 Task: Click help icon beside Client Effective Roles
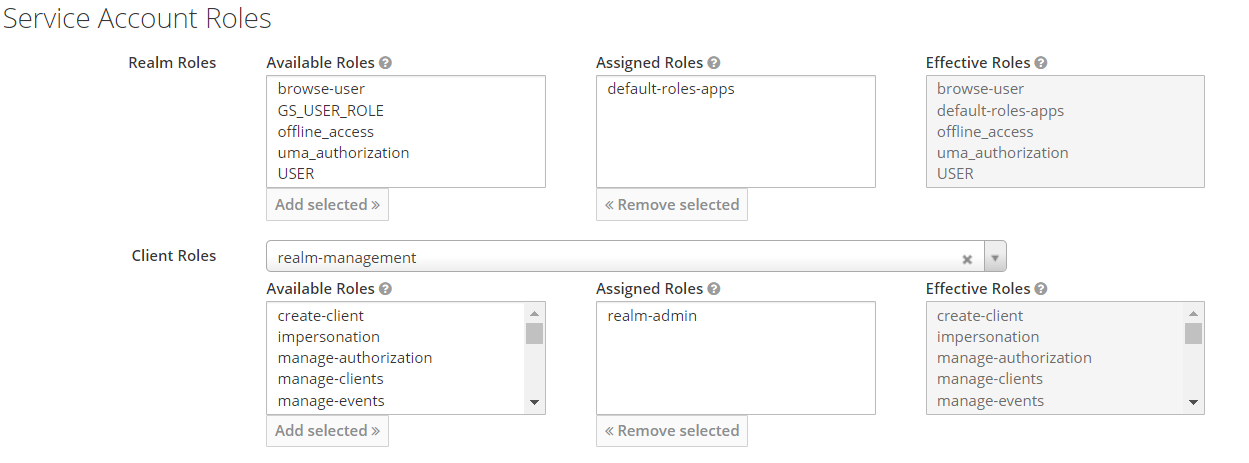pyautogui.click(x=1041, y=289)
